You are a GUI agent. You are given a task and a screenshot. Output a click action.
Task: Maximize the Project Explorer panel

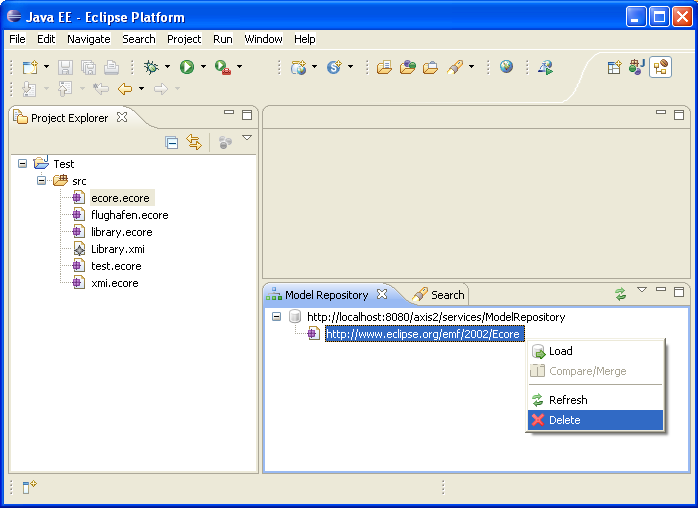point(247,115)
